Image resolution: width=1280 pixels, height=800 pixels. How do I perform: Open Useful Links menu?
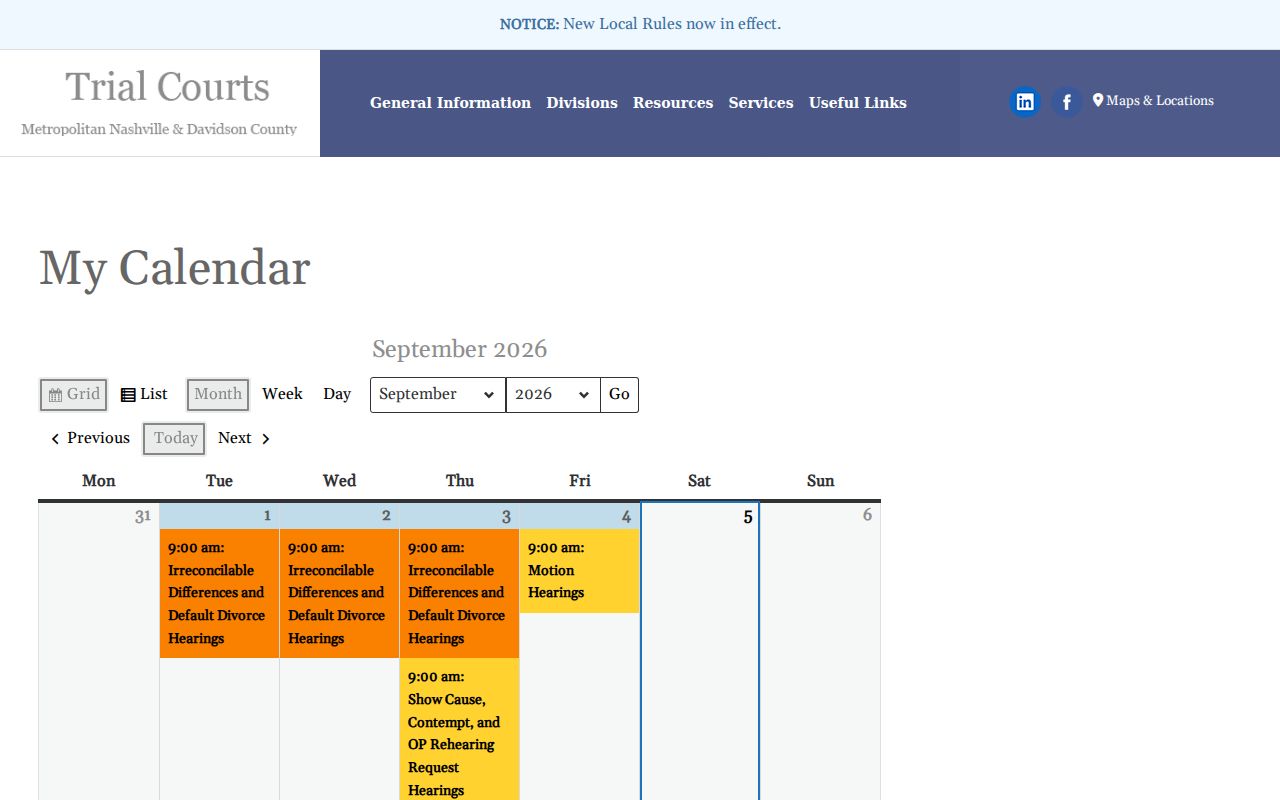point(858,103)
